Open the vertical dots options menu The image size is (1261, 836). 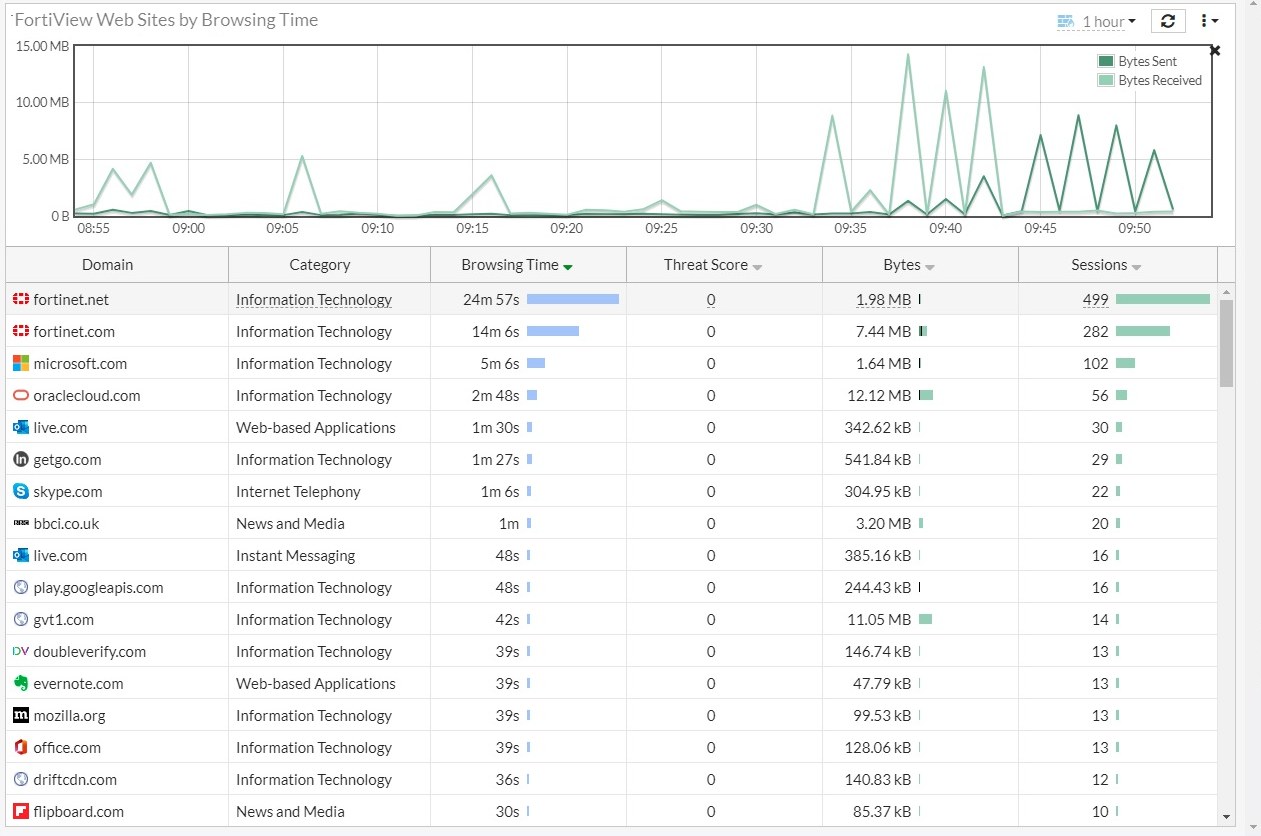click(x=1209, y=21)
